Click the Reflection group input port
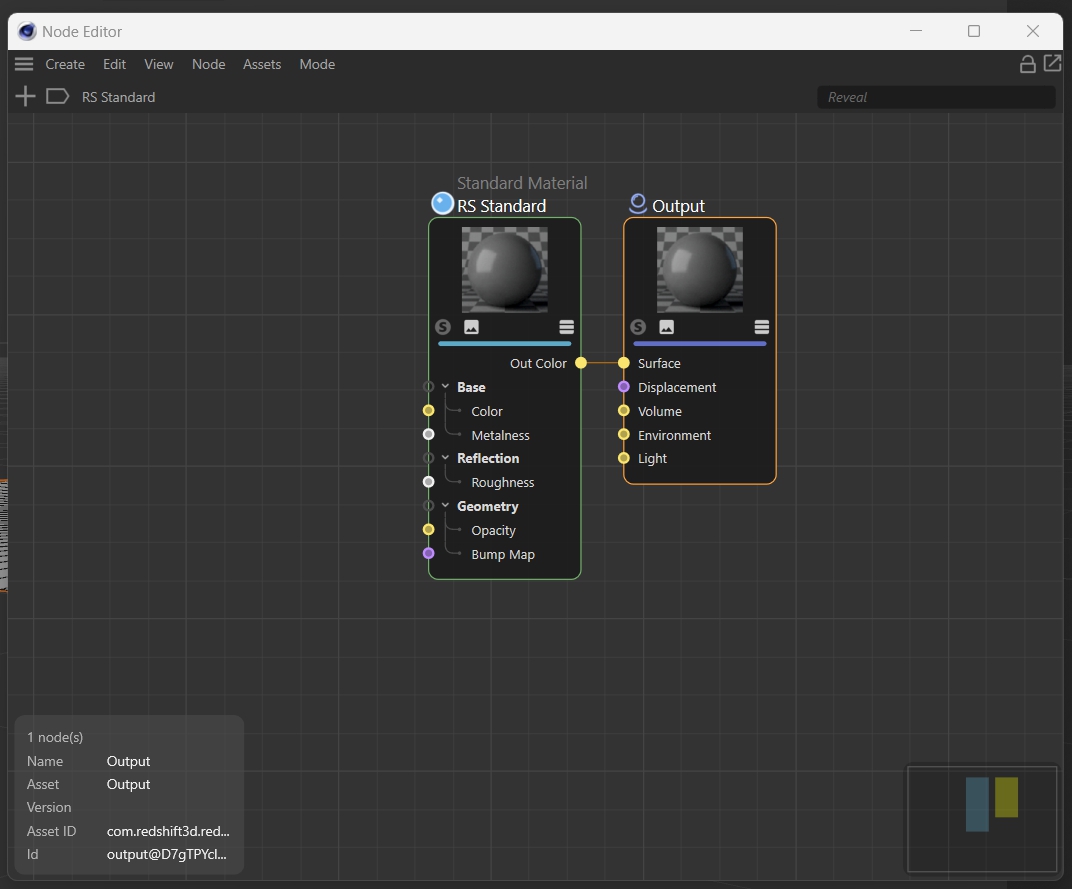 point(429,458)
